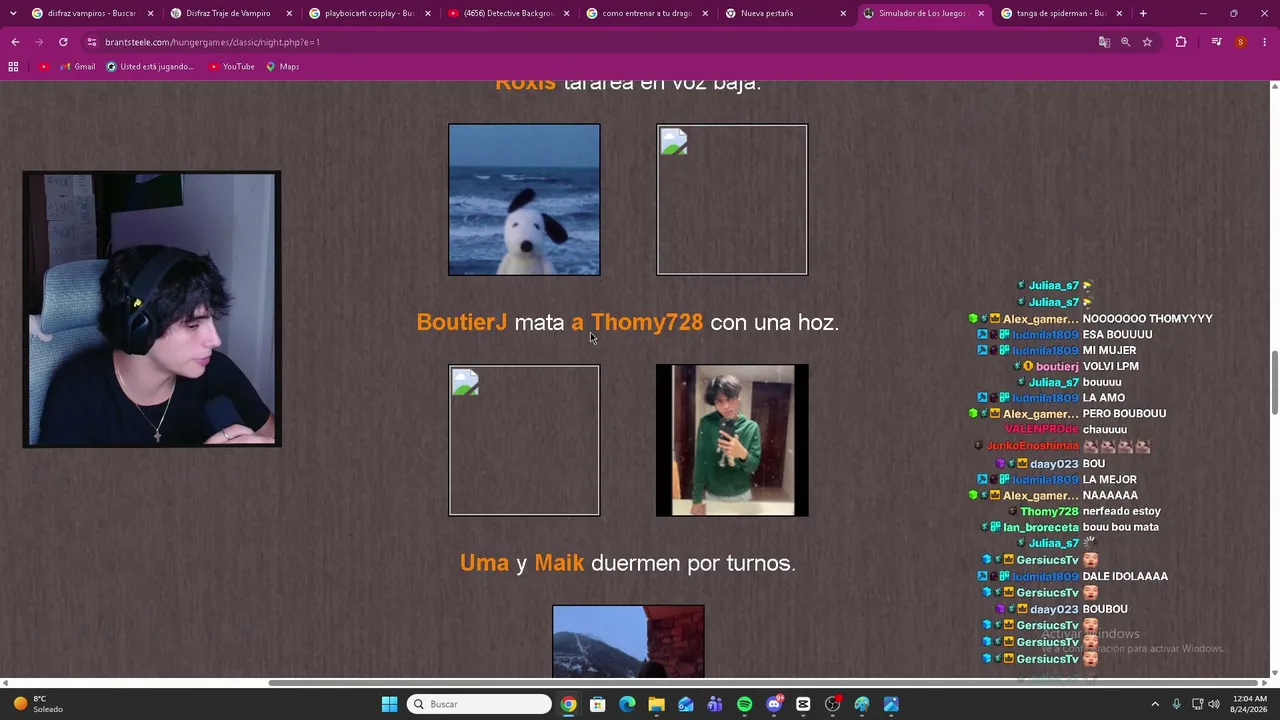Open the Windows Start menu
Screen dimensions: 1280x720
[x=389, y=704]
